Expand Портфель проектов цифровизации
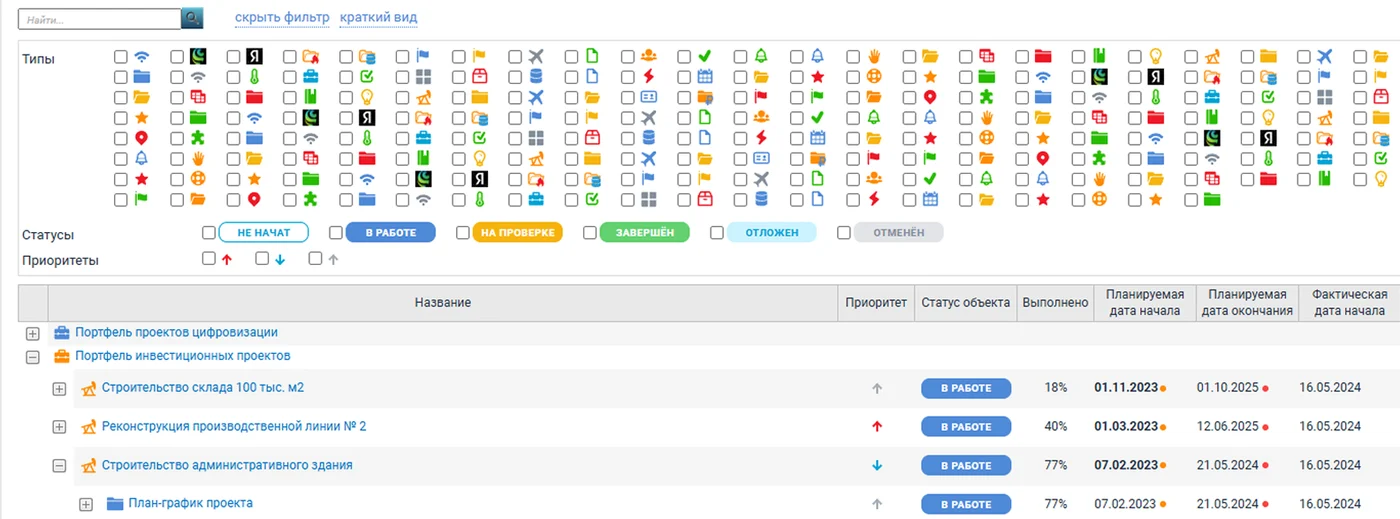The width and height of the screenshot is (1400, 519). pyautogui.click(x=32, y=333)
